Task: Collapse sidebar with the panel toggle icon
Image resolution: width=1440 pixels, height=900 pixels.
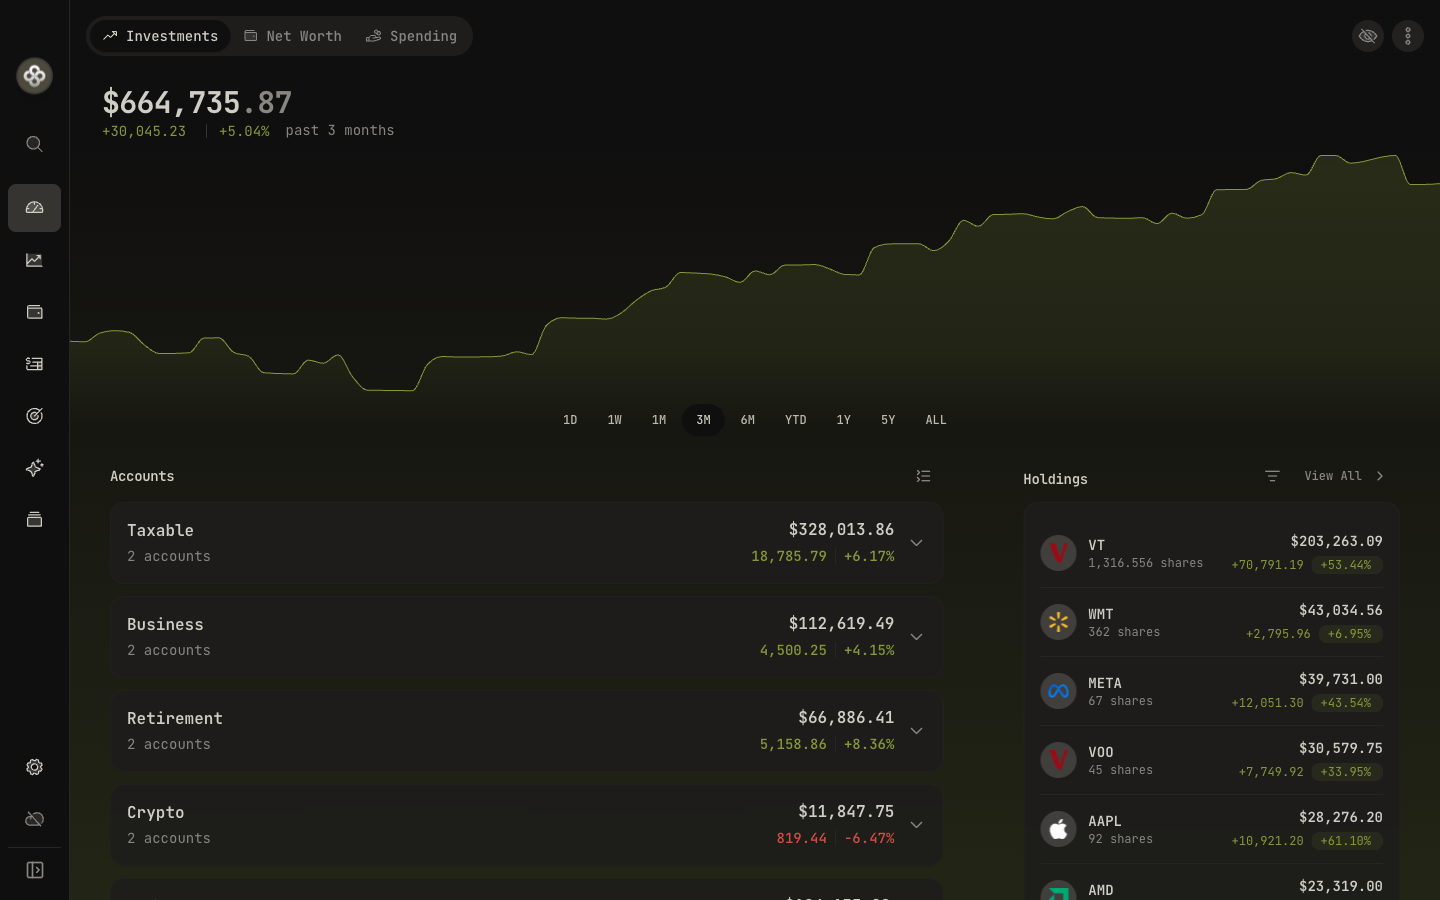Action: (34, 870)
